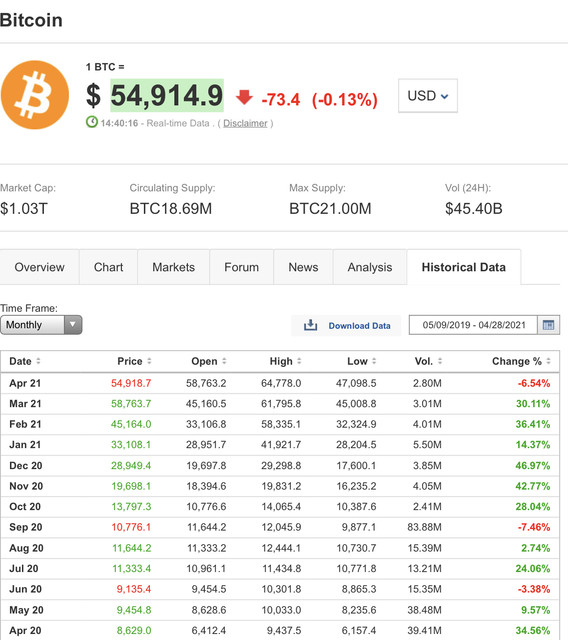
Task: Open the USD currency dropdown
Action: (428, 96)
